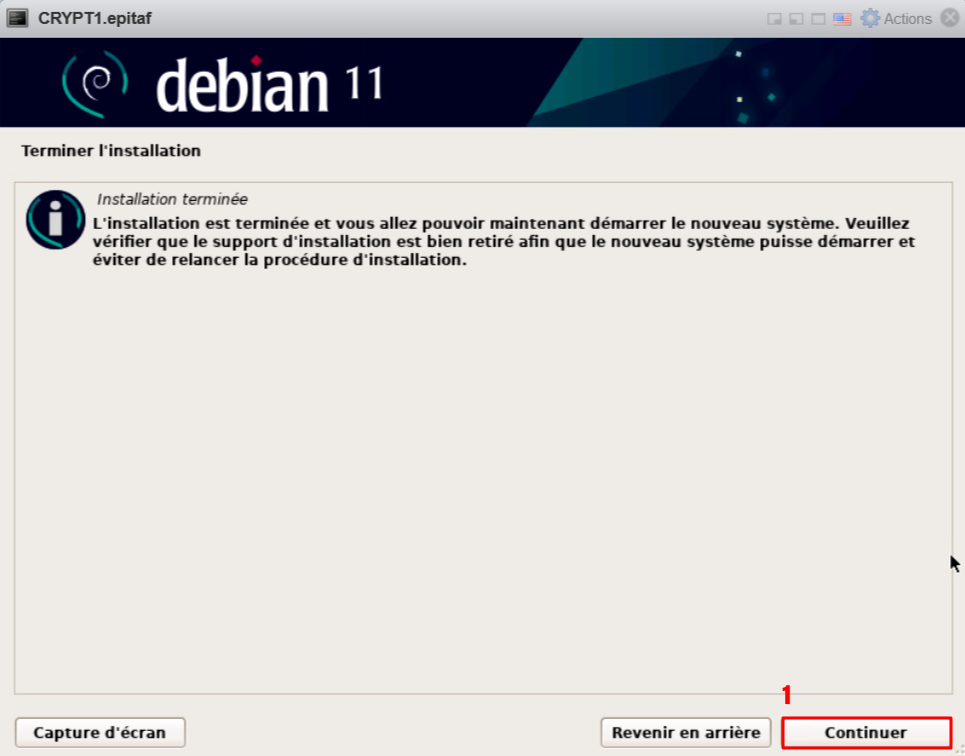The height and width of the screenshot is (756, 965).
Task: Click the blue gear icon beside Actions
Action: (x=870, y=19)
